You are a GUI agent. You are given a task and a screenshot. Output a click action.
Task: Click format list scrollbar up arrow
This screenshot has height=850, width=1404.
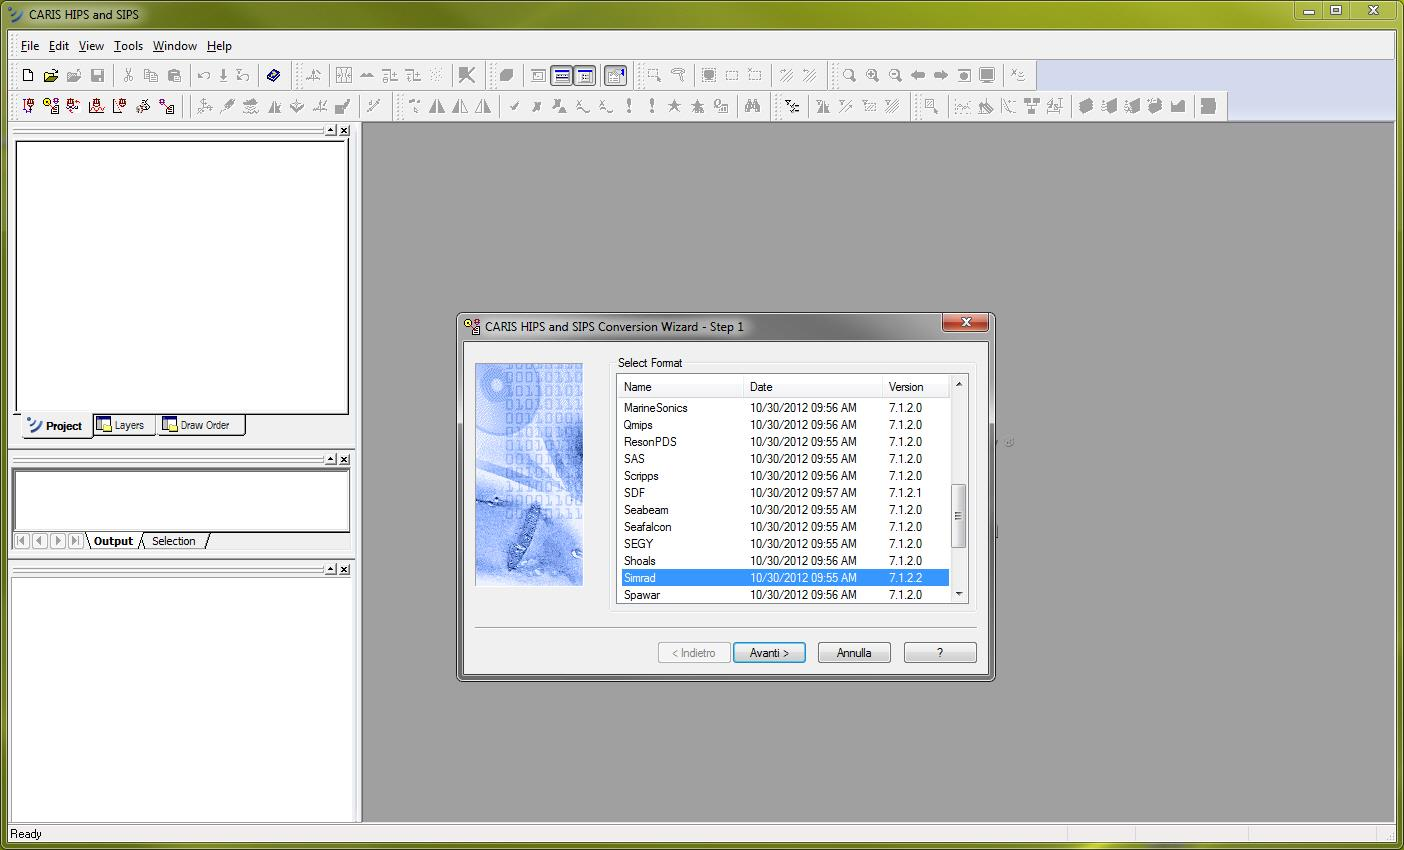[x=959, y=384]
